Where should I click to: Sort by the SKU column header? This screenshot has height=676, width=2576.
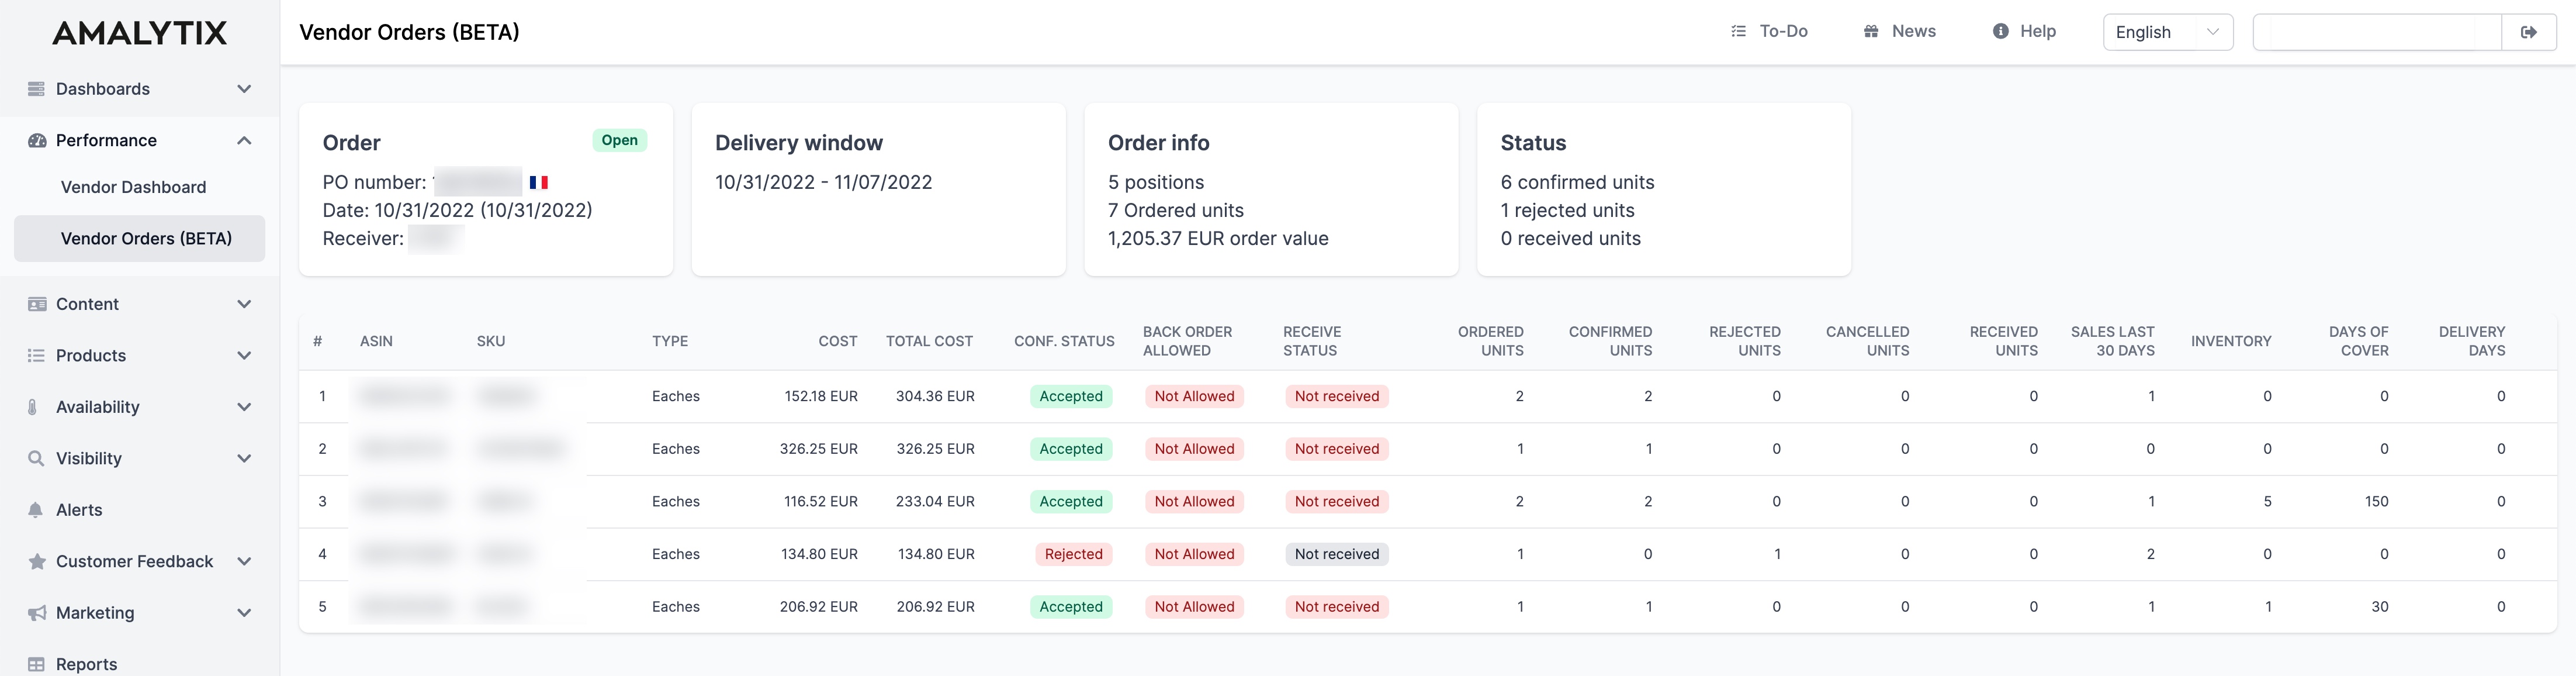click(x=491, y=341)
